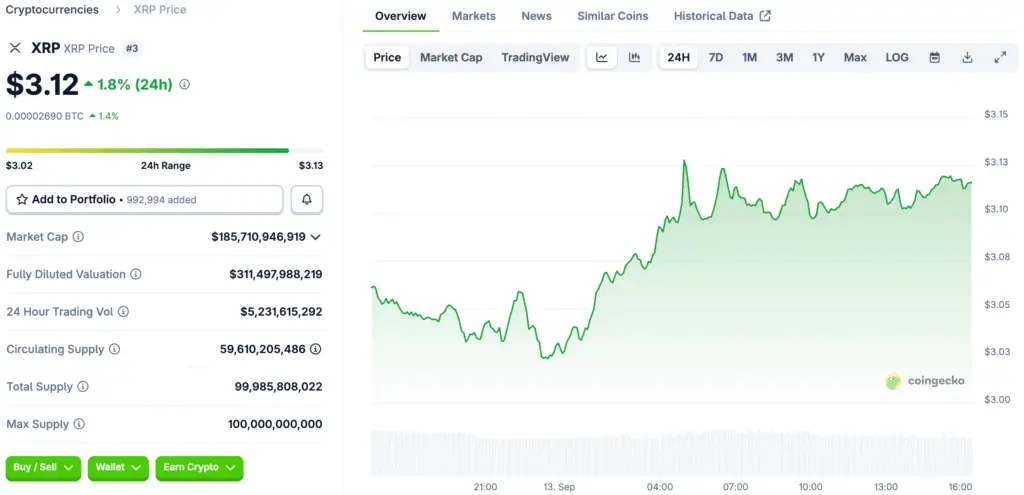Select the Max time range
Image resolution: width=1024 pixels, height=495 pixels.
[855, 57]
